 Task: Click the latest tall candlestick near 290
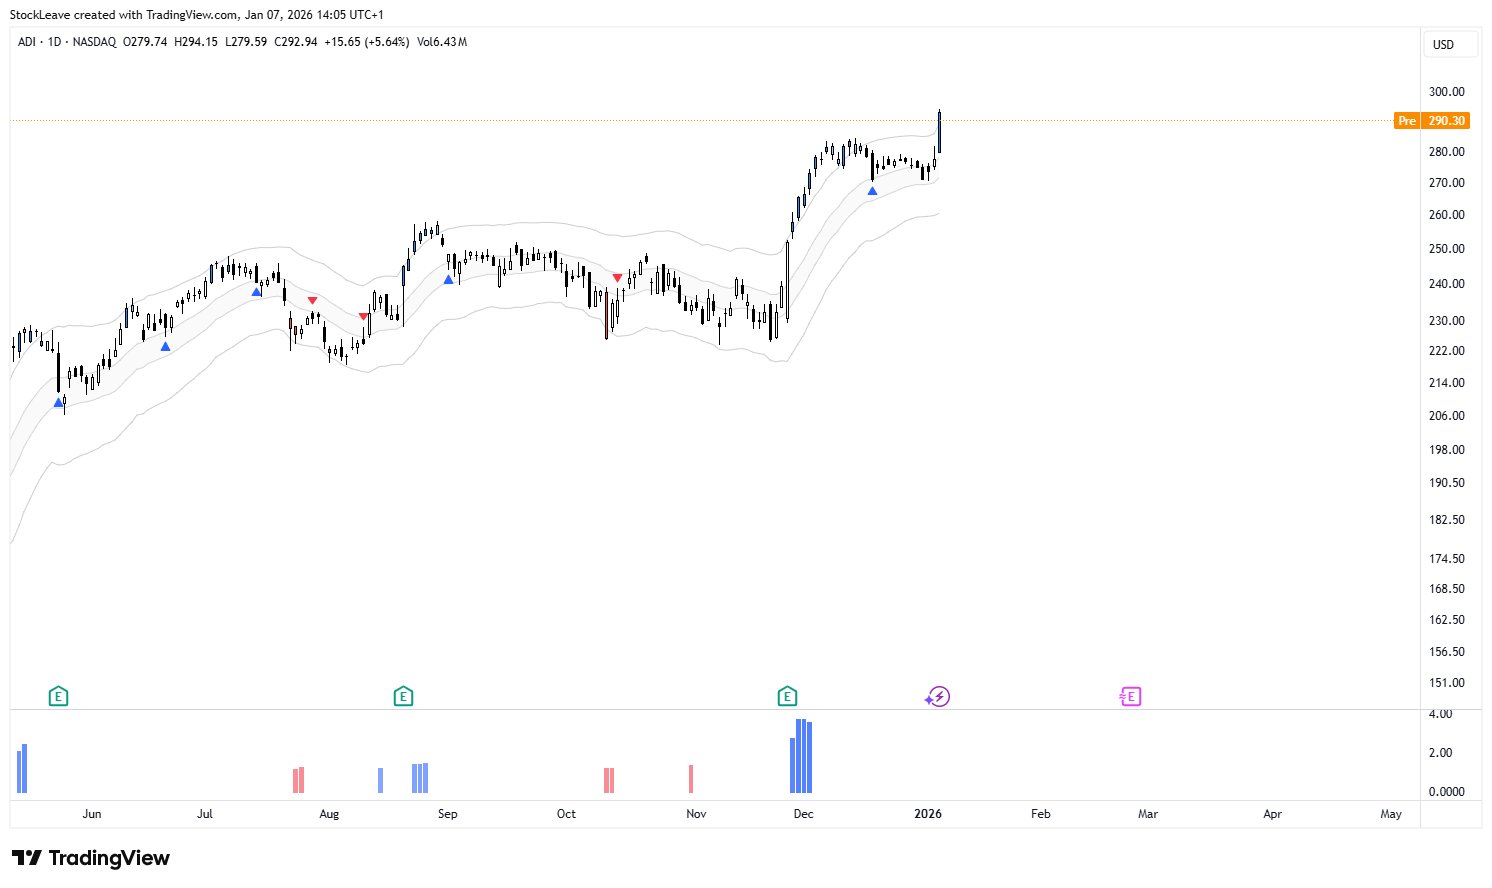(939, 132)
